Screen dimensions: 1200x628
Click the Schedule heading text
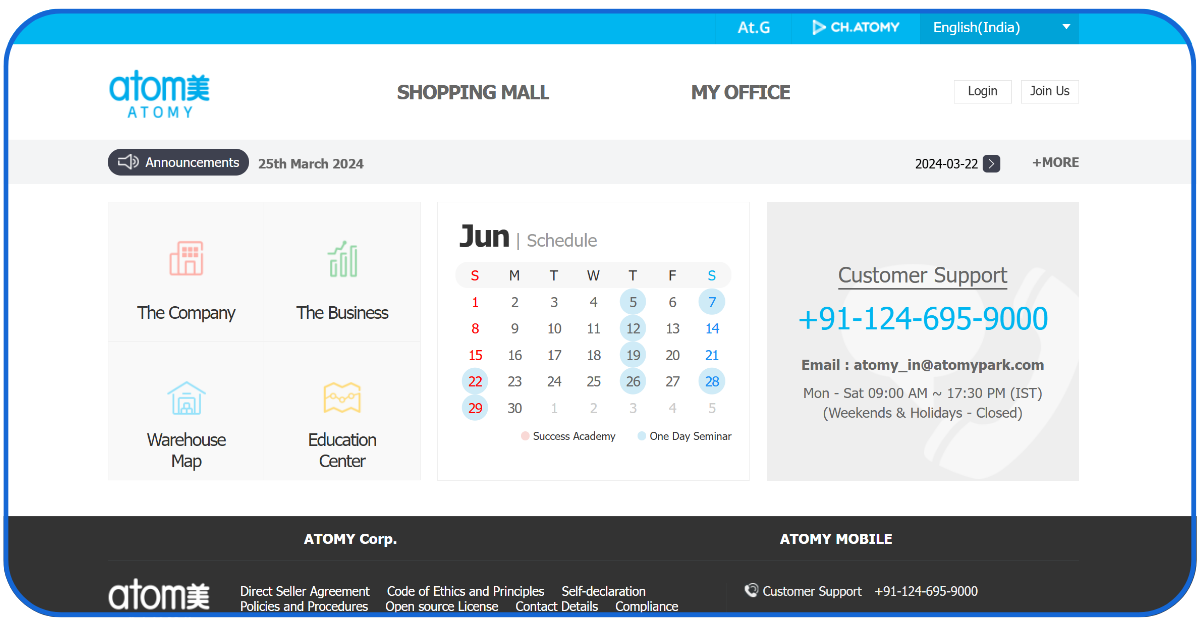point(562,241)
